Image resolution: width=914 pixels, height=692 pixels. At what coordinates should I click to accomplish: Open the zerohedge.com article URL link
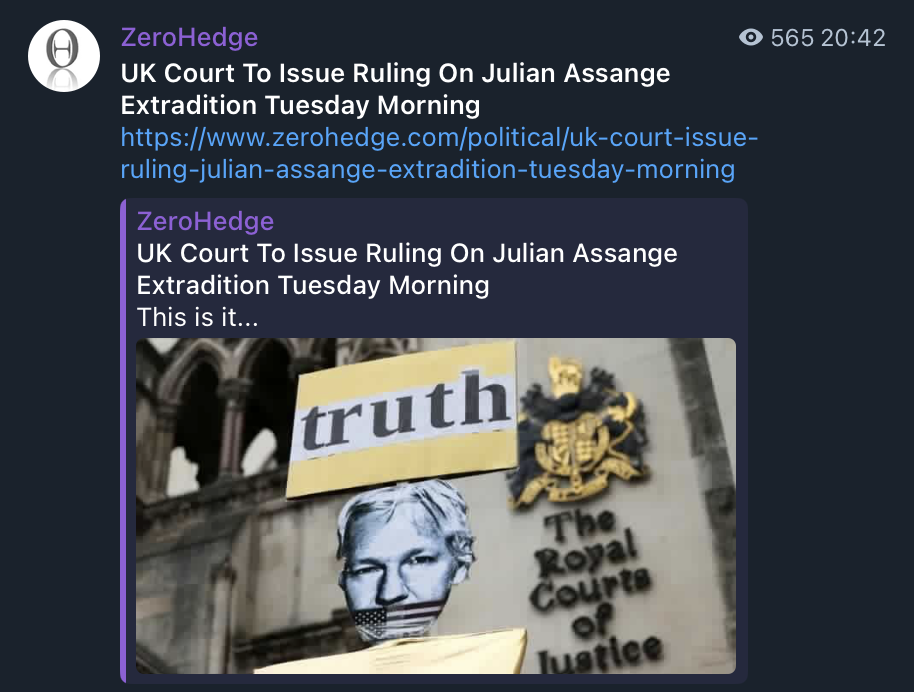[x=439, y=153]
